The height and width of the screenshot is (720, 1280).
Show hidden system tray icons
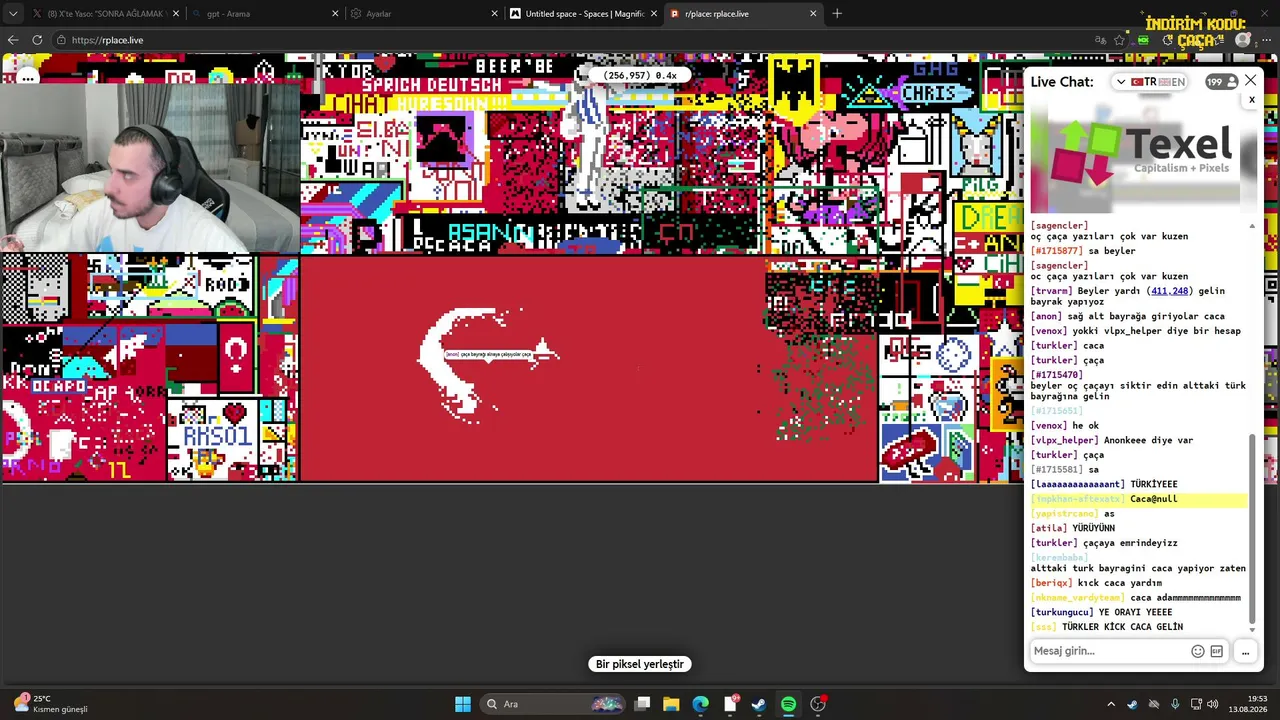click(x=1110, y=704)
